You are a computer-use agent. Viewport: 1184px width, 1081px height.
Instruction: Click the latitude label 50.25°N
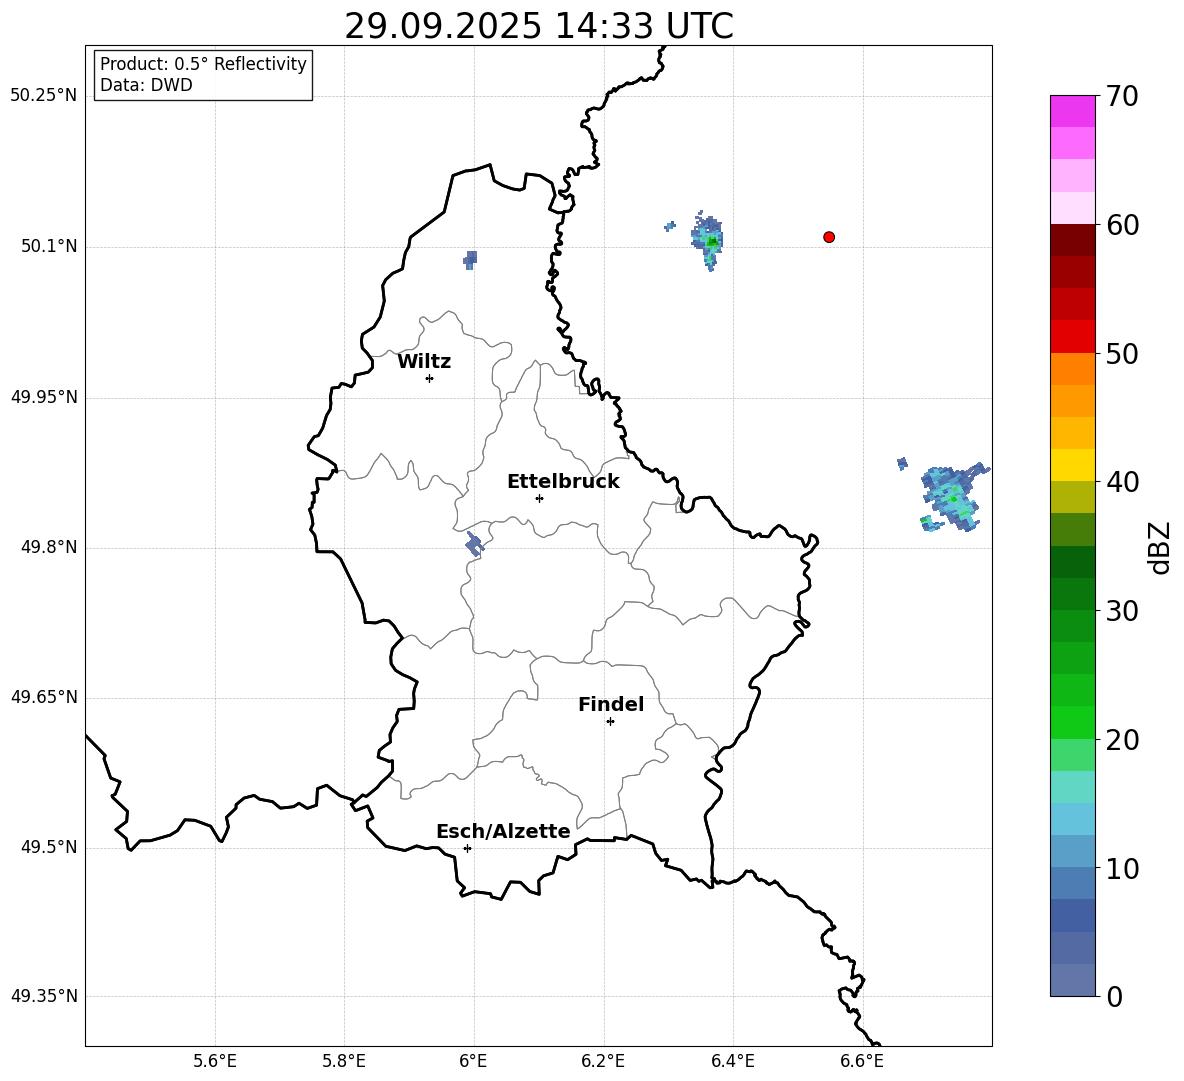pos(44,96)
